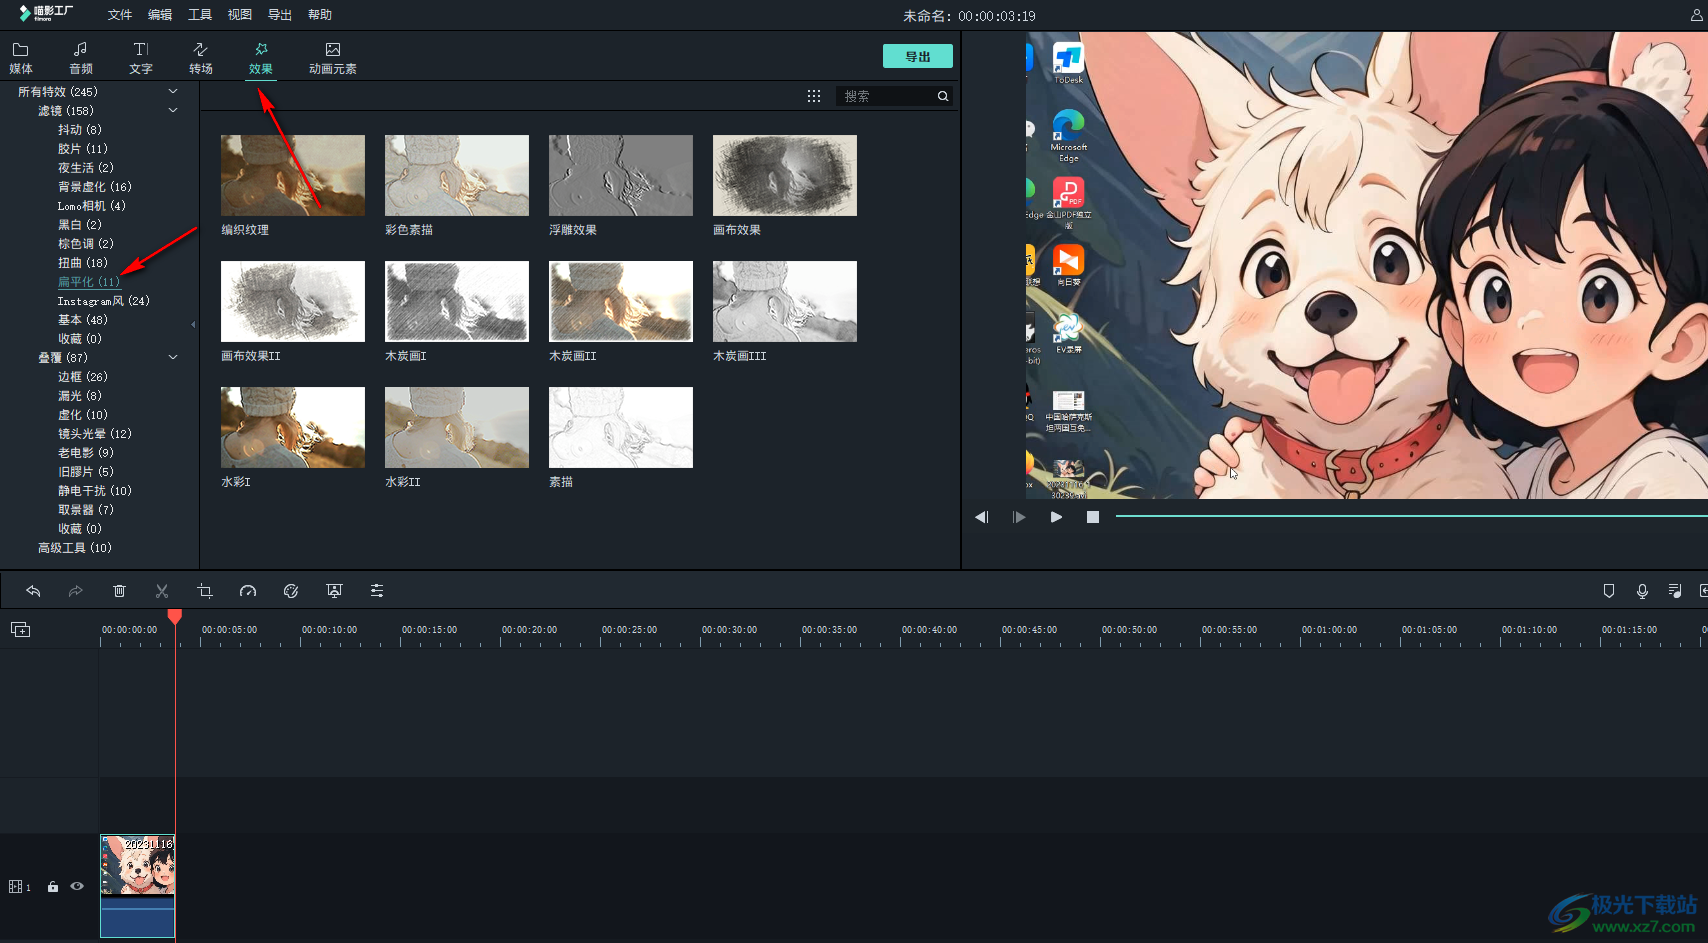Open the audio mixer icon
Viewport: 1708px width, 943px height.
tap(1675, 591)
